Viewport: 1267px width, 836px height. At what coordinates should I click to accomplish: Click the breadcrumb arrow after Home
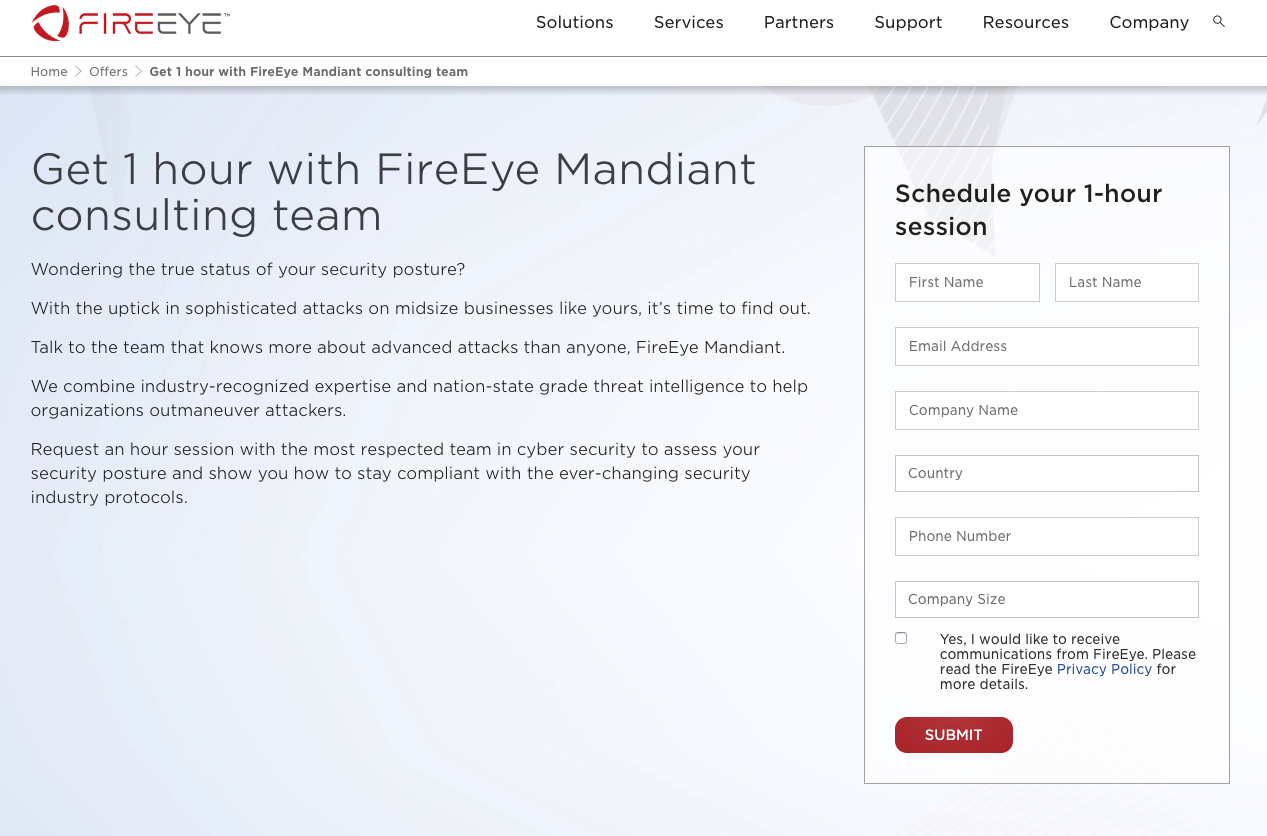tap(78, 72)
